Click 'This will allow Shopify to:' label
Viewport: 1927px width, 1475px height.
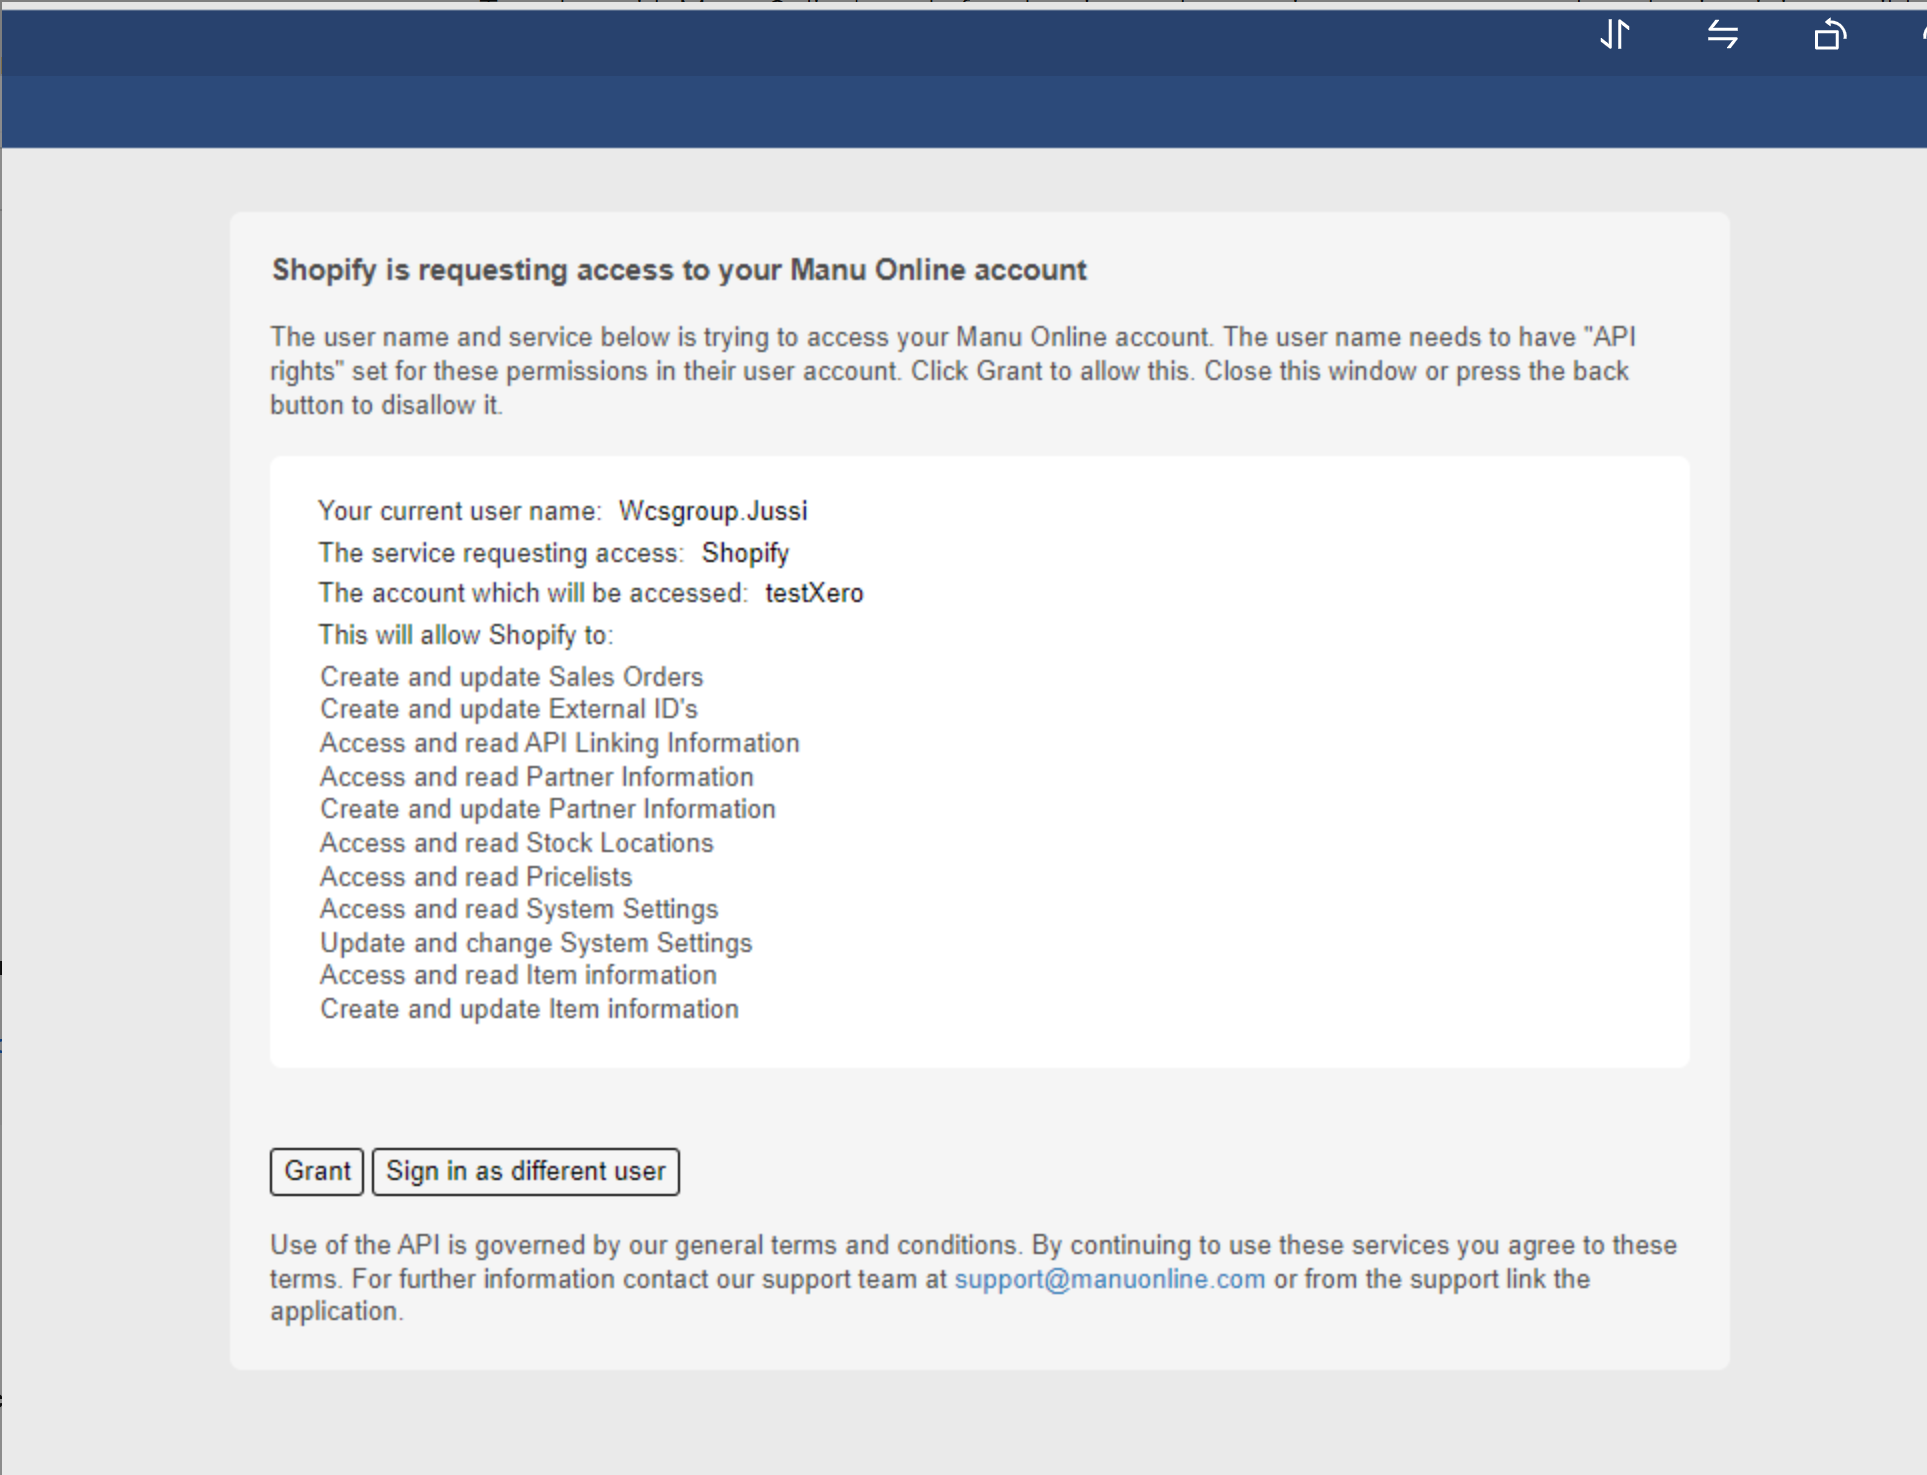(x=466, y=635)
